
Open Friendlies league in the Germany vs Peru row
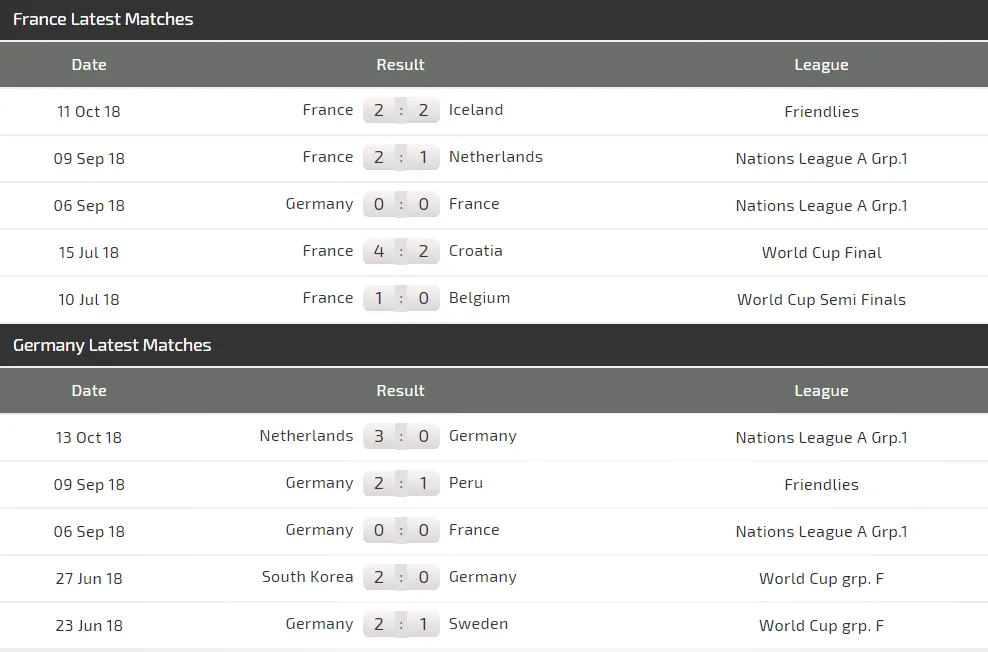(821, 484)
